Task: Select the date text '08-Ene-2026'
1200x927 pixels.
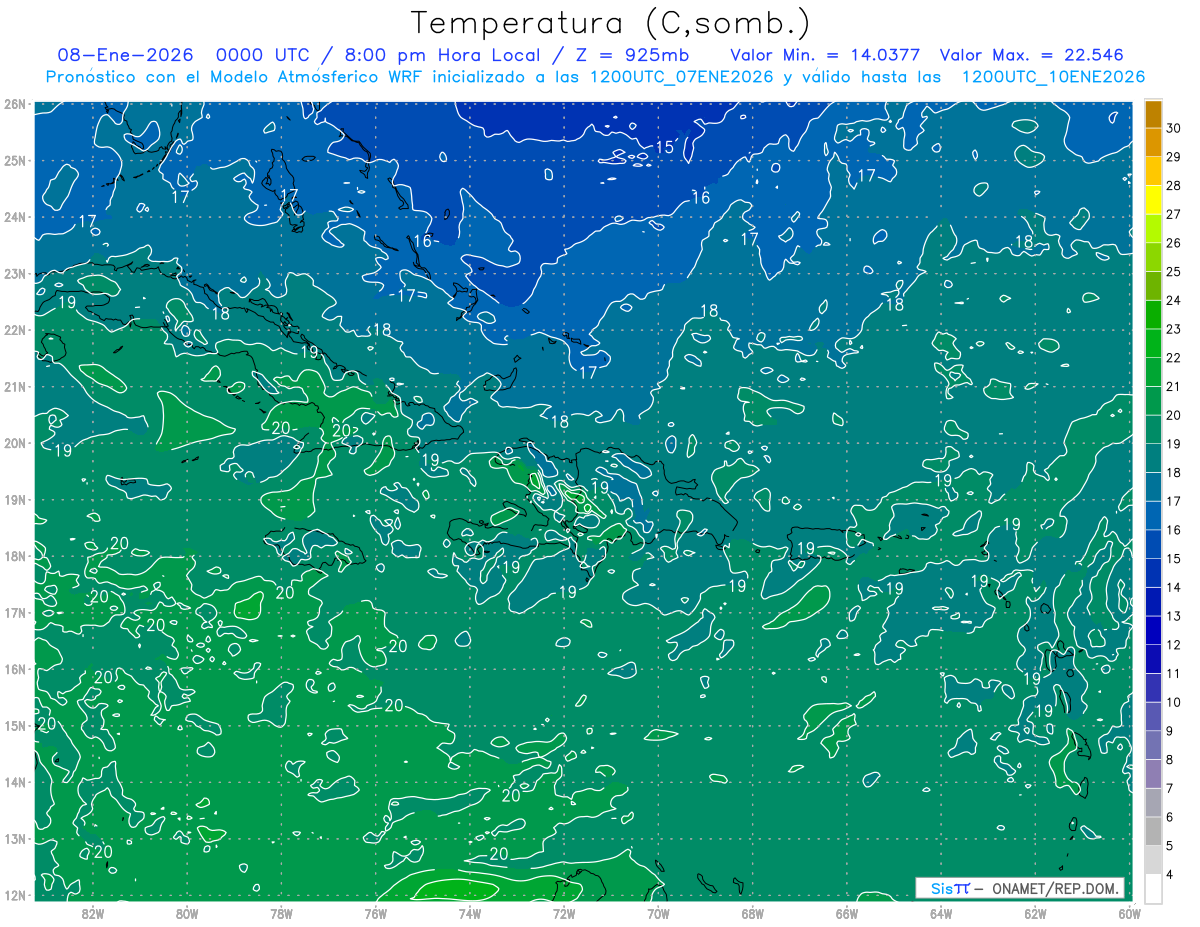Action: 124,55
